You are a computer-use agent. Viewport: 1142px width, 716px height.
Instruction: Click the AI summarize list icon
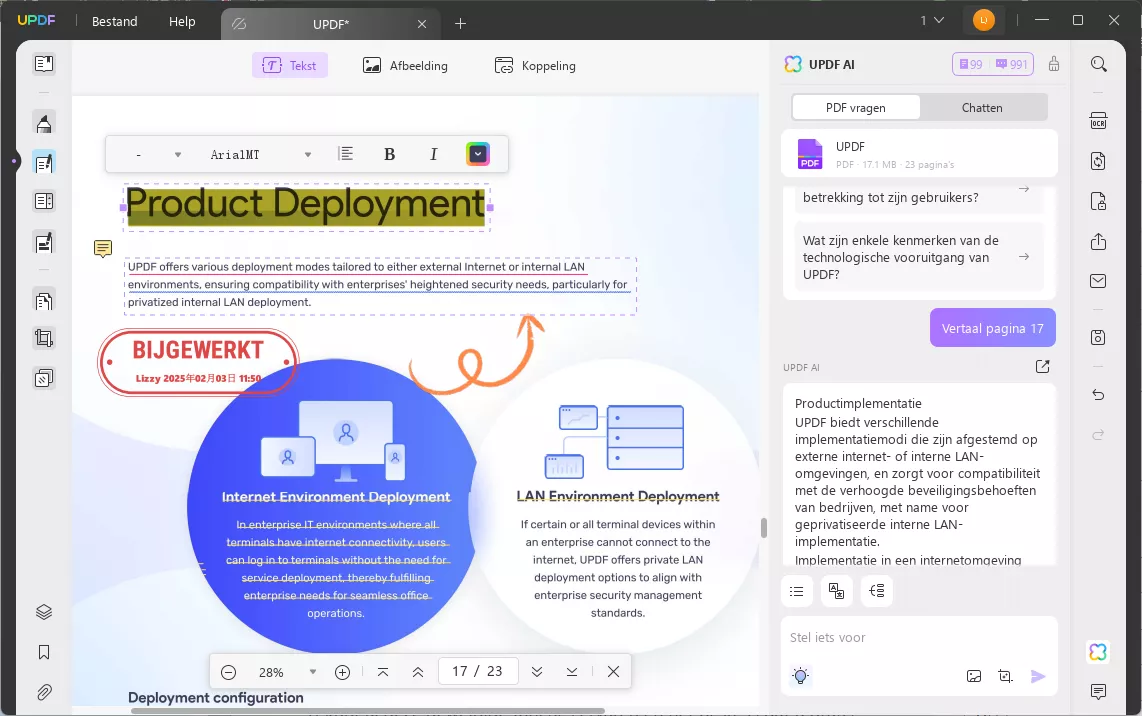coord(797,591)
